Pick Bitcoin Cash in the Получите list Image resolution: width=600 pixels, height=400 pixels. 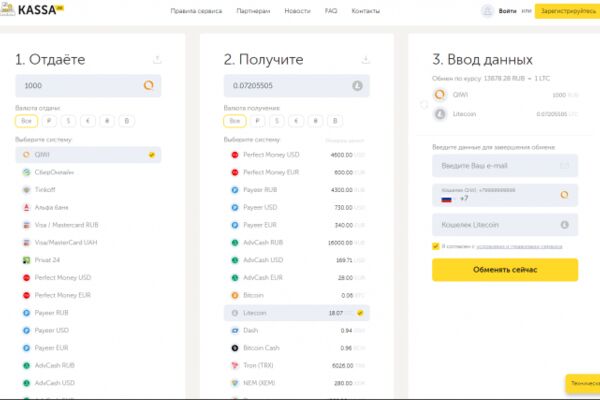[x=297, y=348]
